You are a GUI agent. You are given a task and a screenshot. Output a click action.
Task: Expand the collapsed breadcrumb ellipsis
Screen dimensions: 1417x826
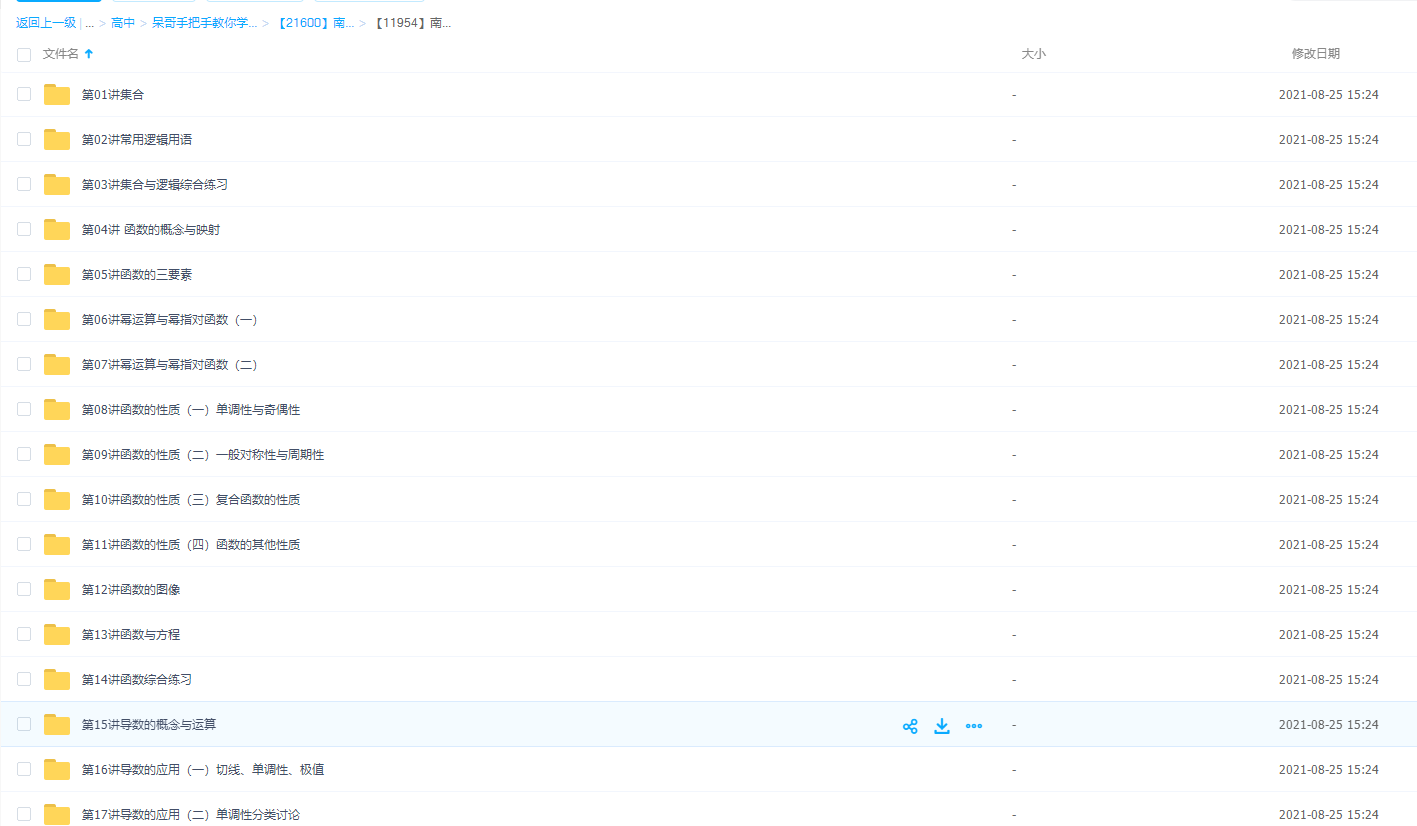(90, 23)
